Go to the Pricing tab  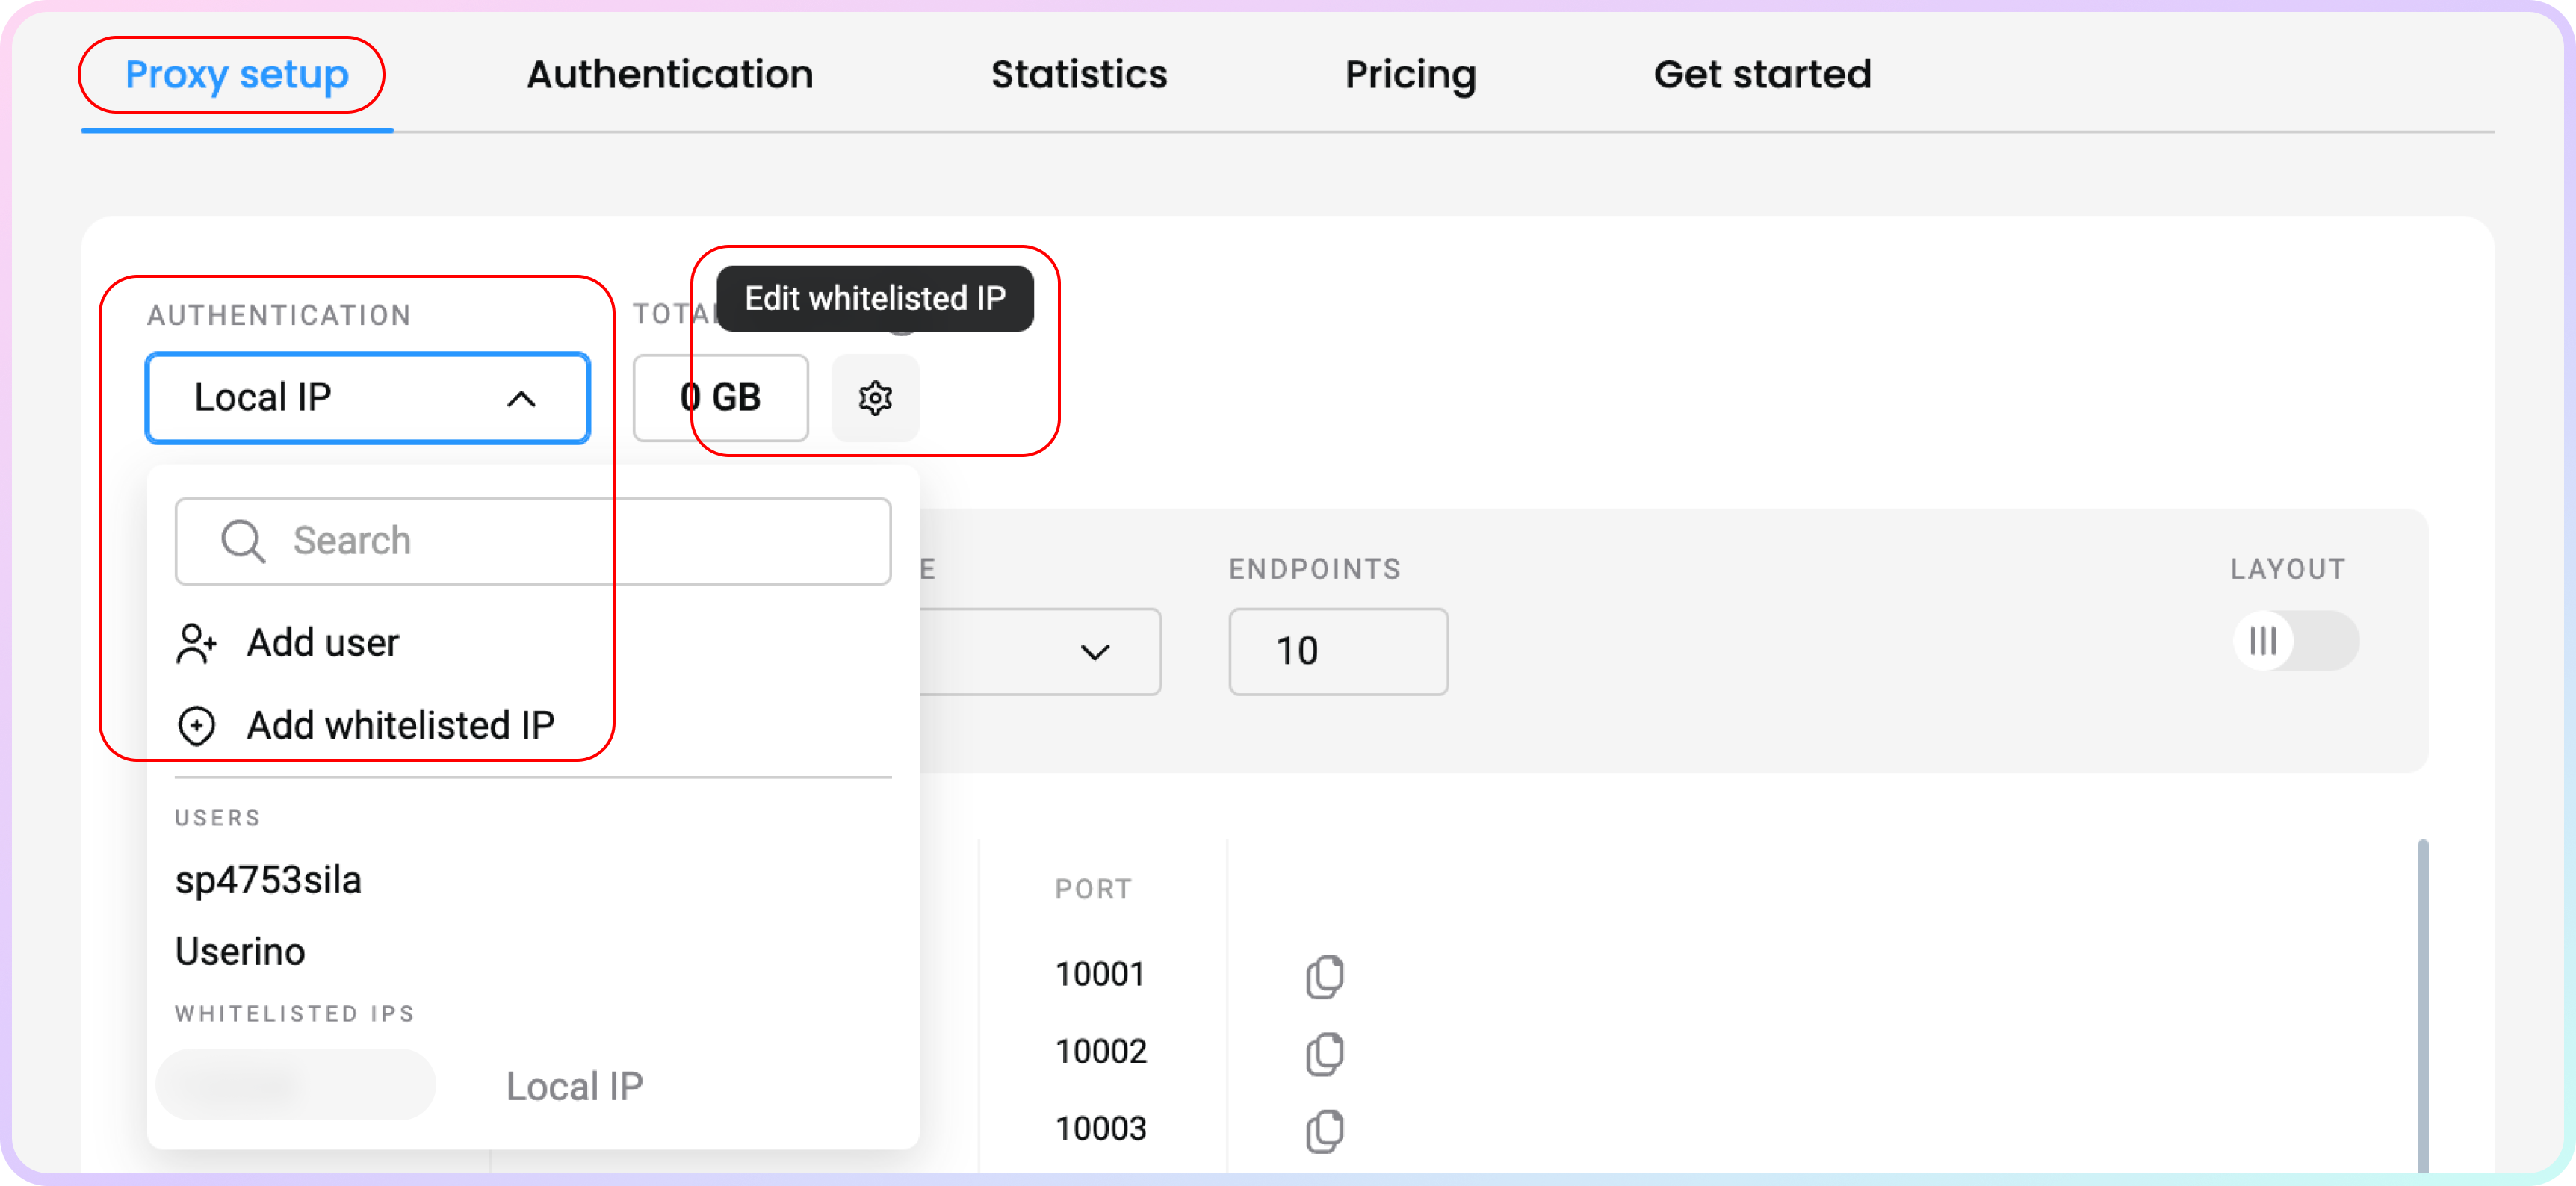click(x=1410, y=75)
